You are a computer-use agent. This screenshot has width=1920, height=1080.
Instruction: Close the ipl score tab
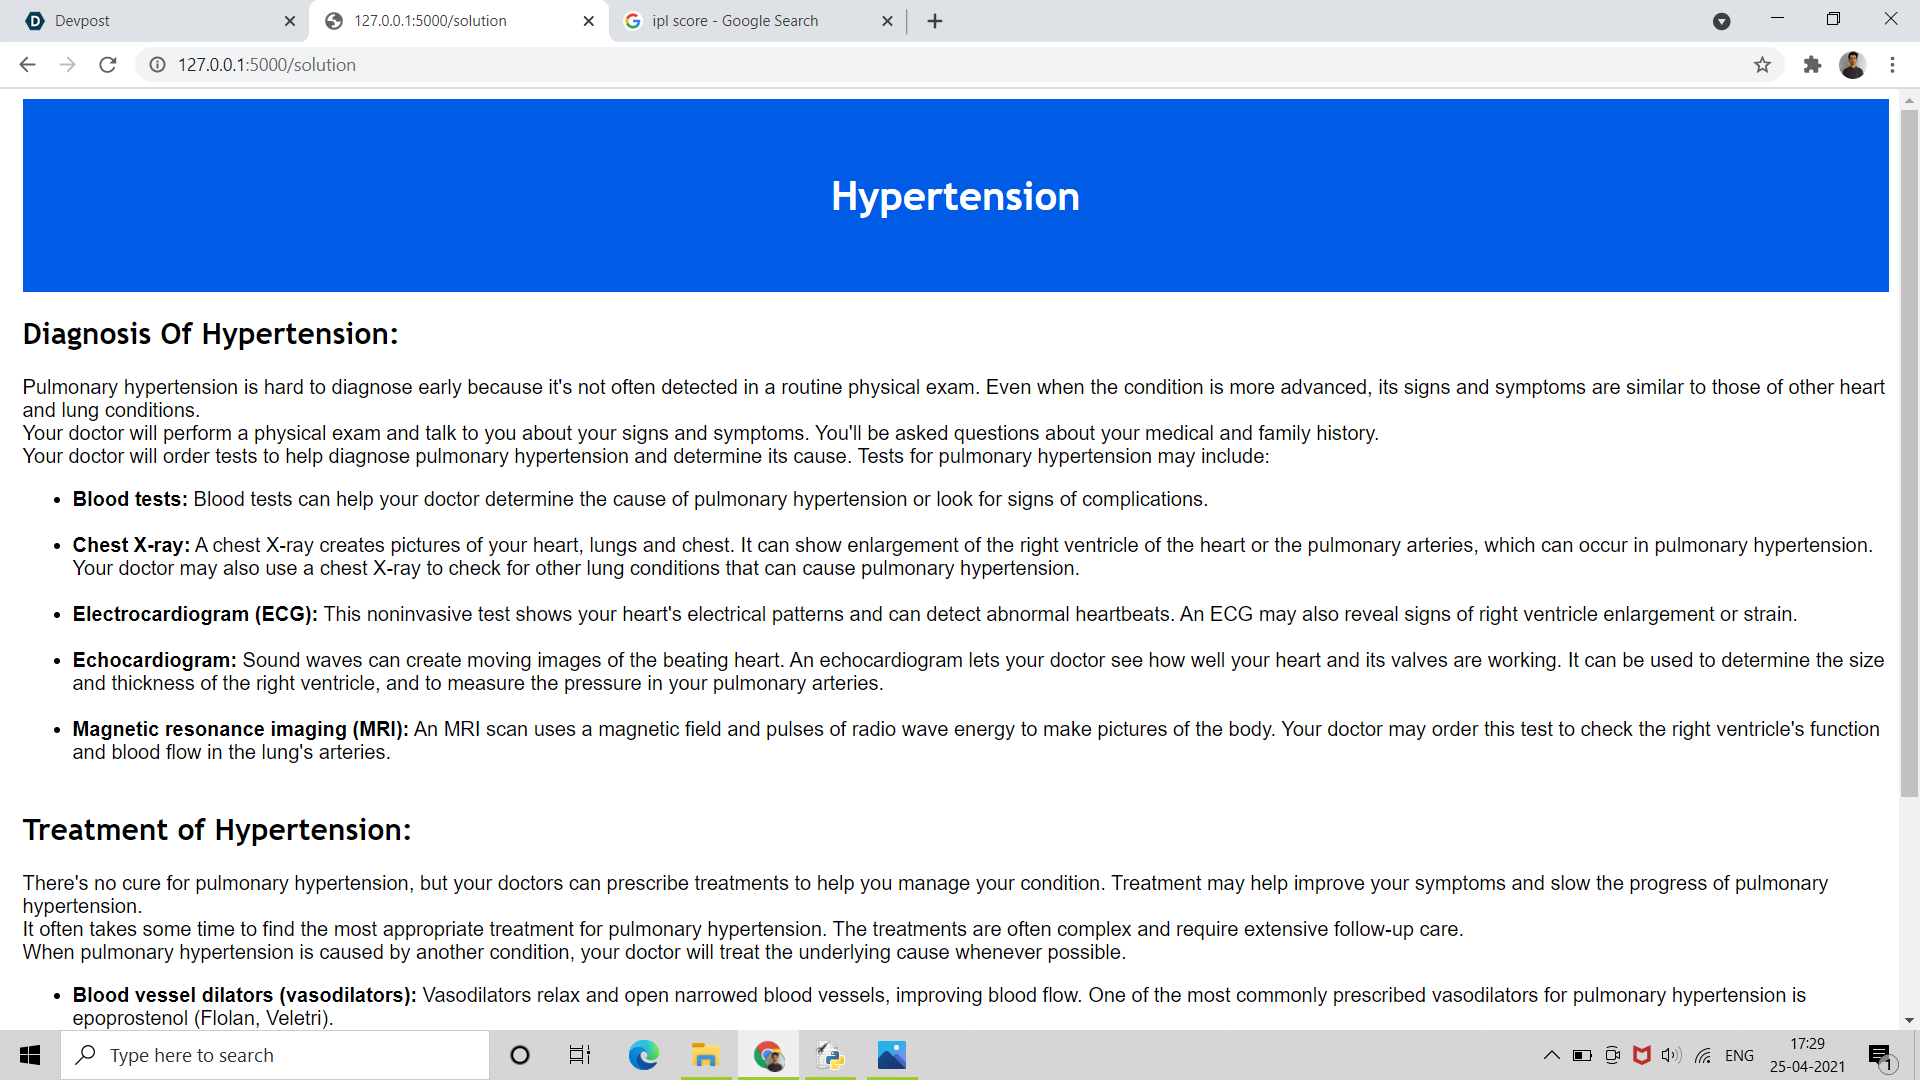coord(887,21)
